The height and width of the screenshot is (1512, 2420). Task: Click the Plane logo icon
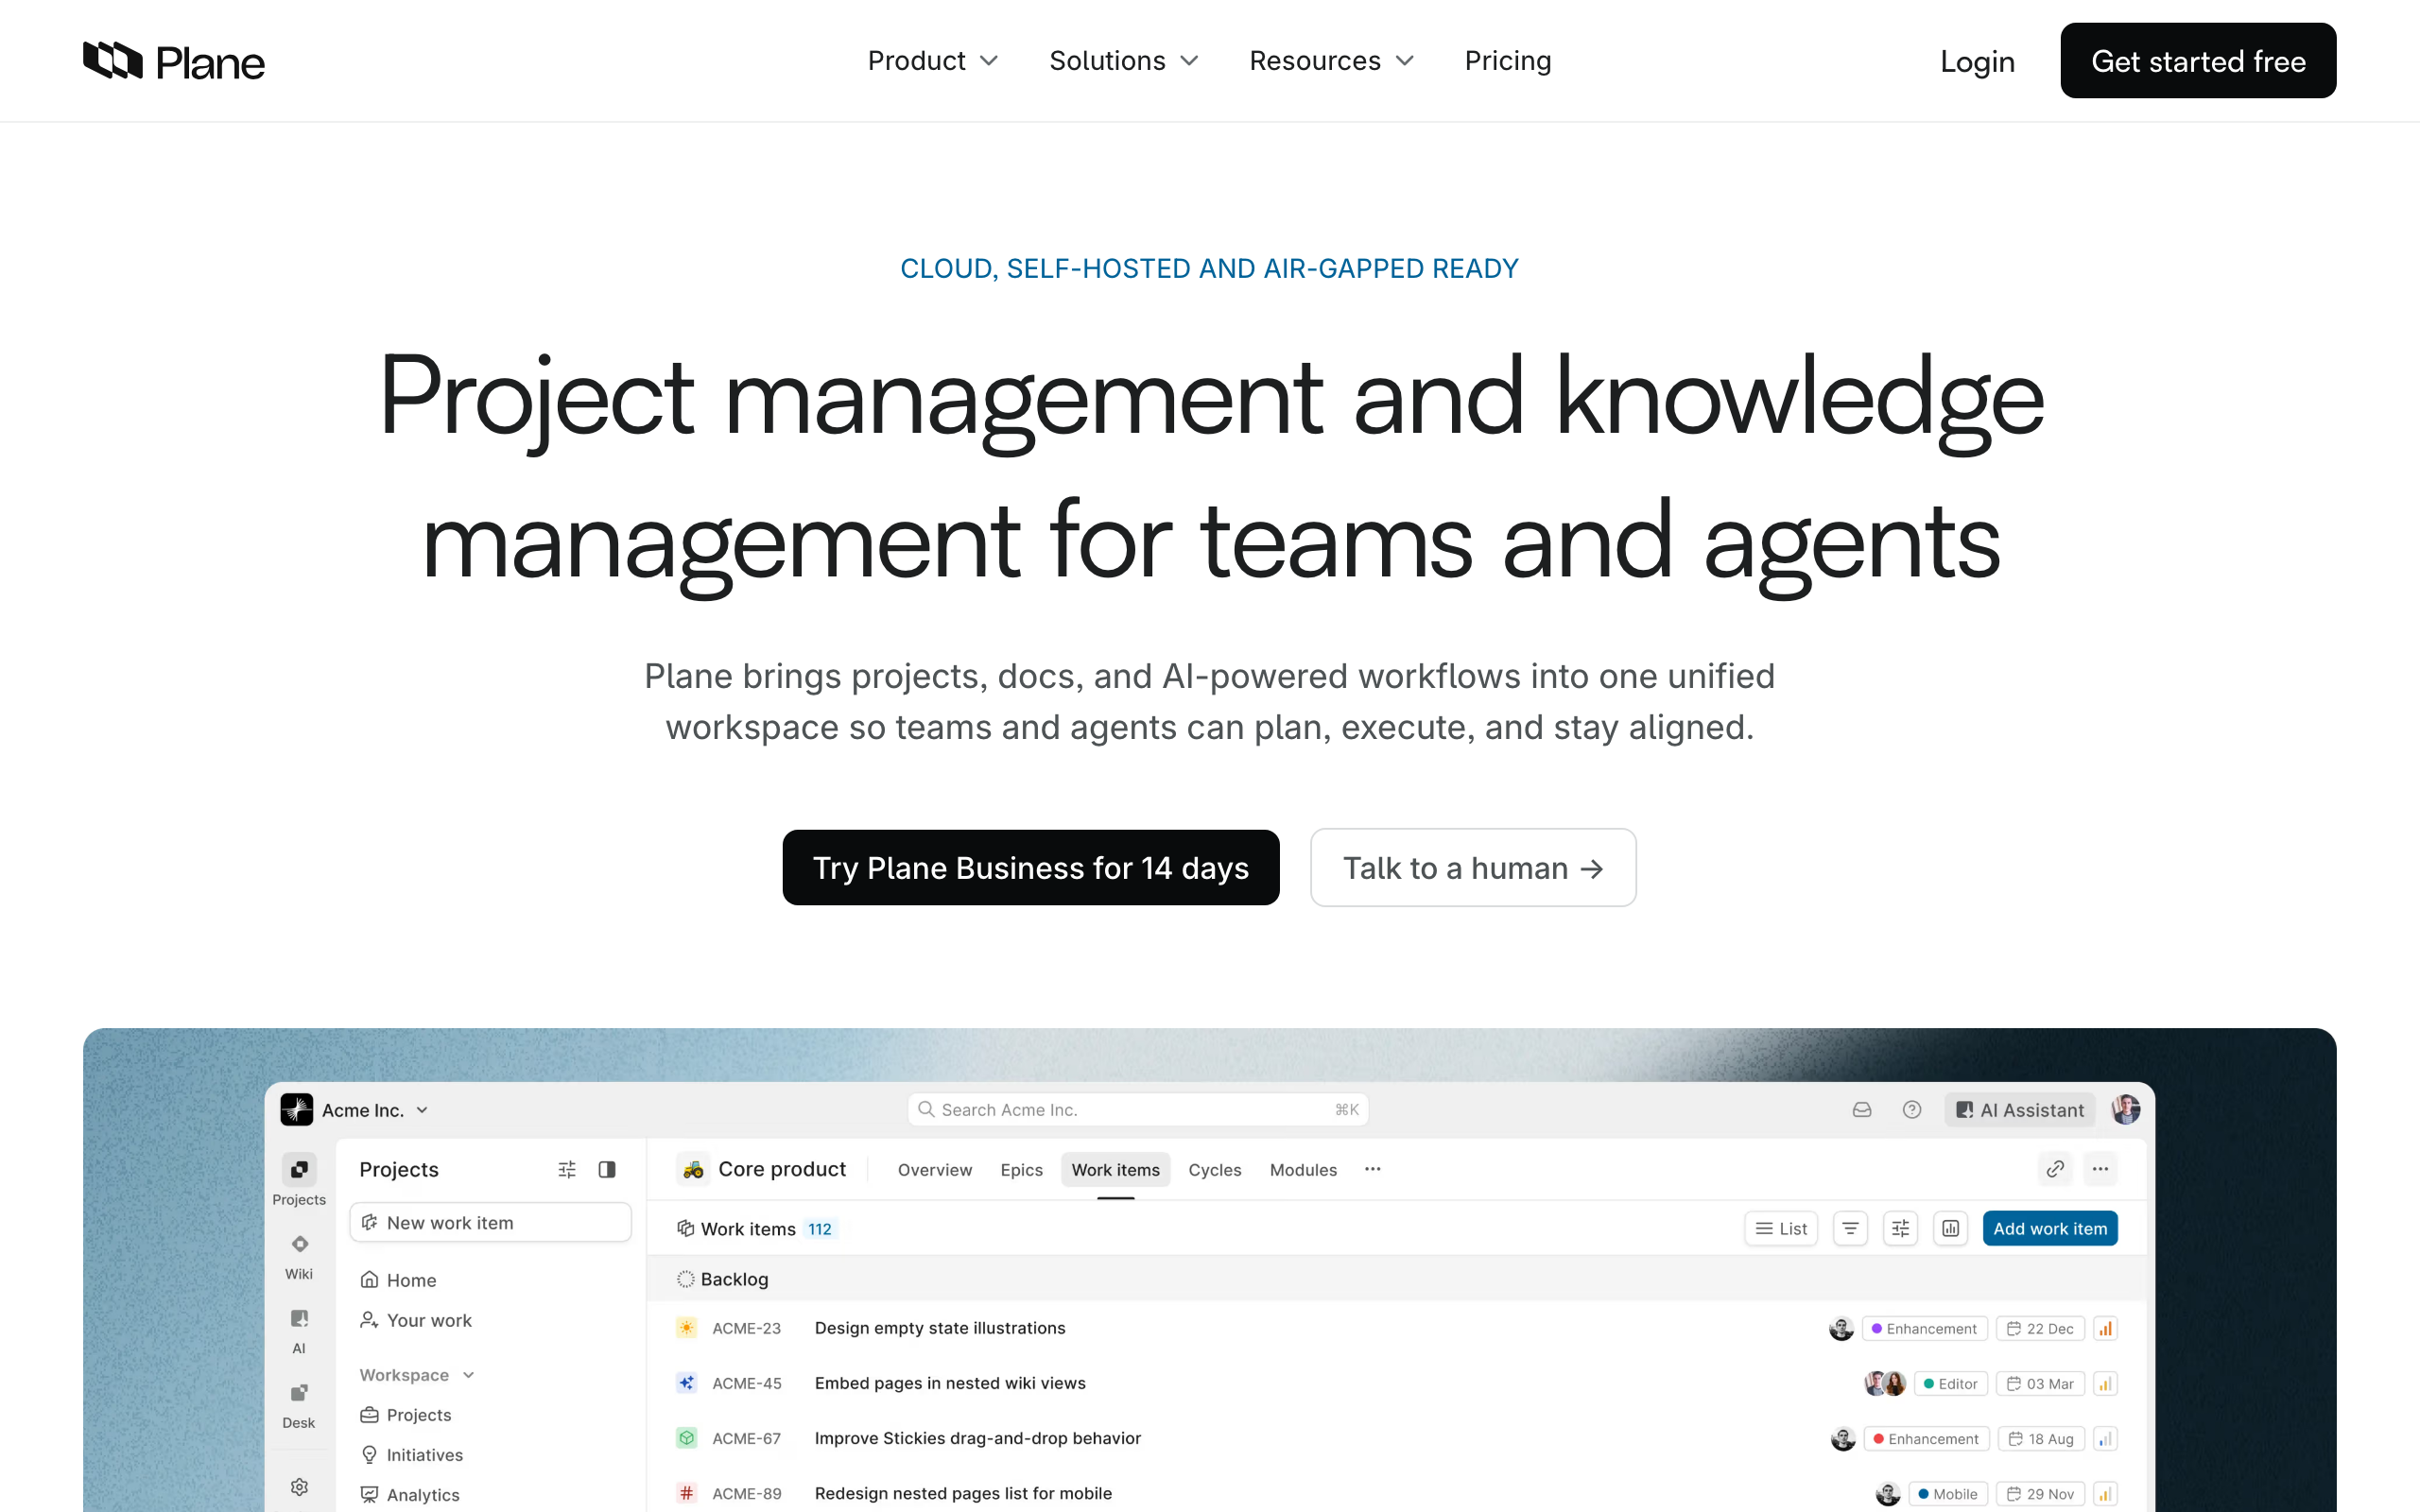(x=113, y=61)
